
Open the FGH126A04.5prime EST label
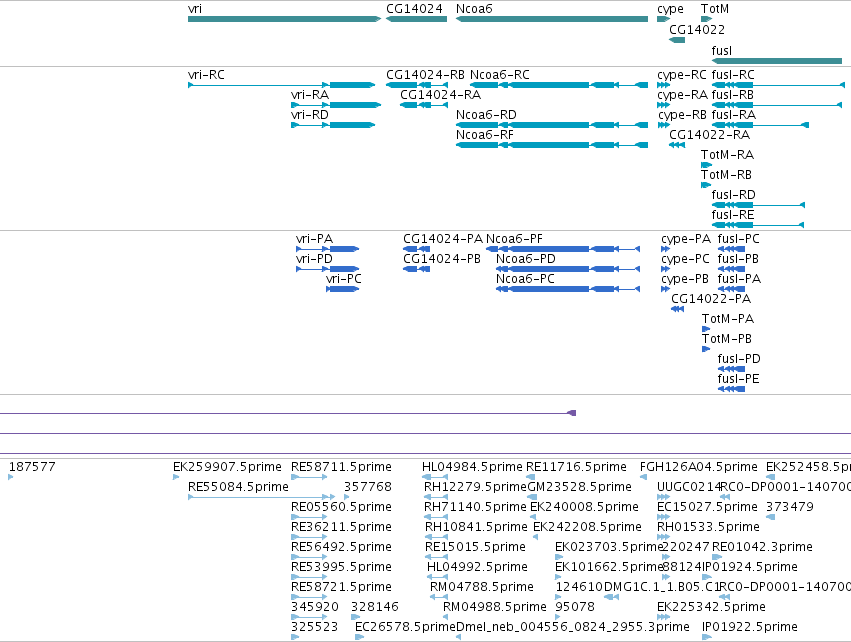(x=698, y=467)
